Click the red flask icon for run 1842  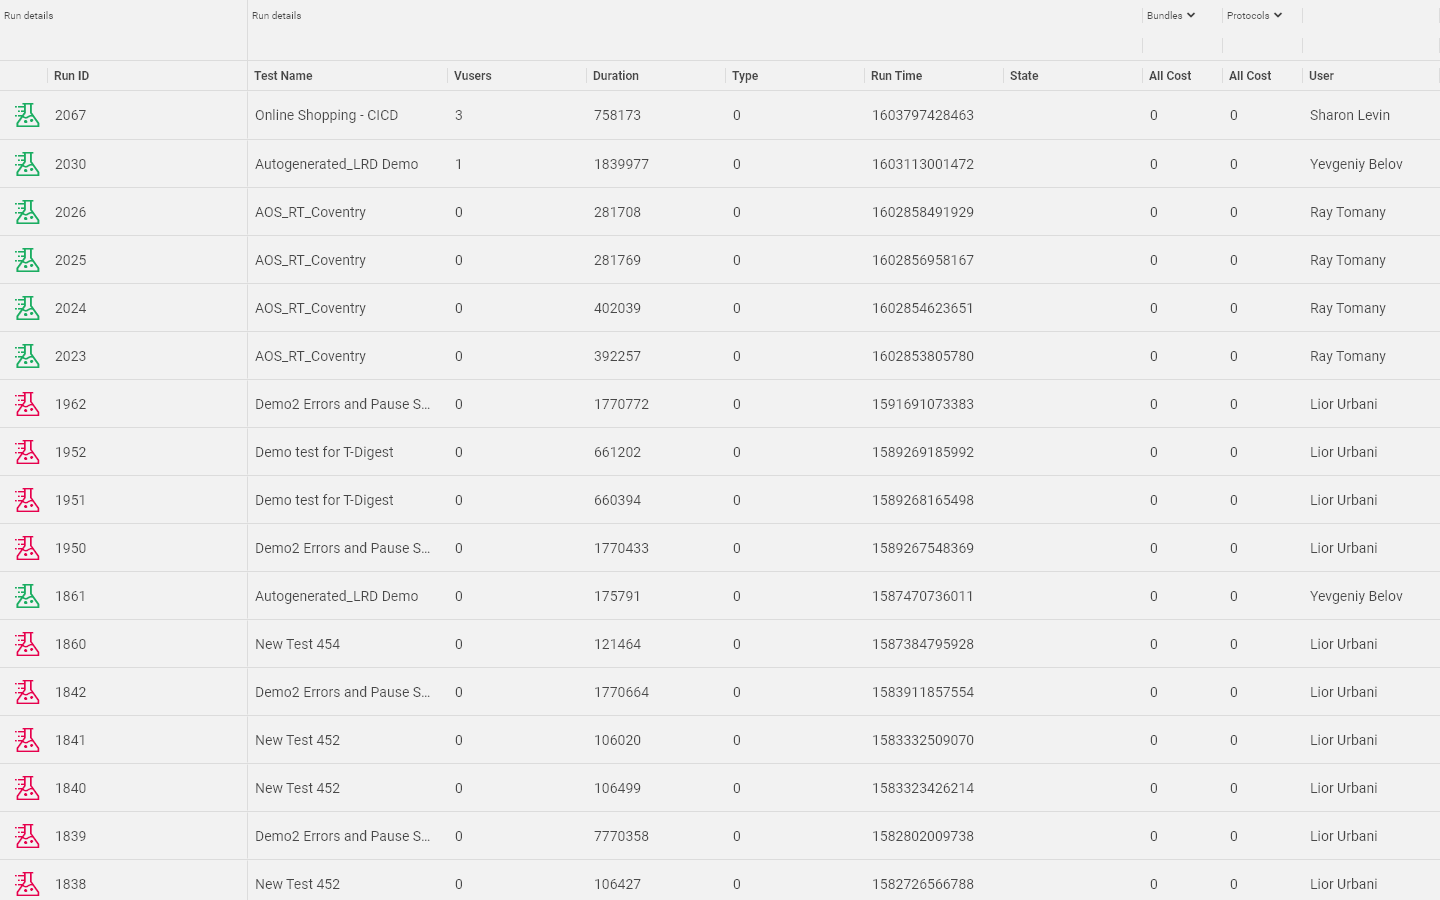tap(27, 692)
